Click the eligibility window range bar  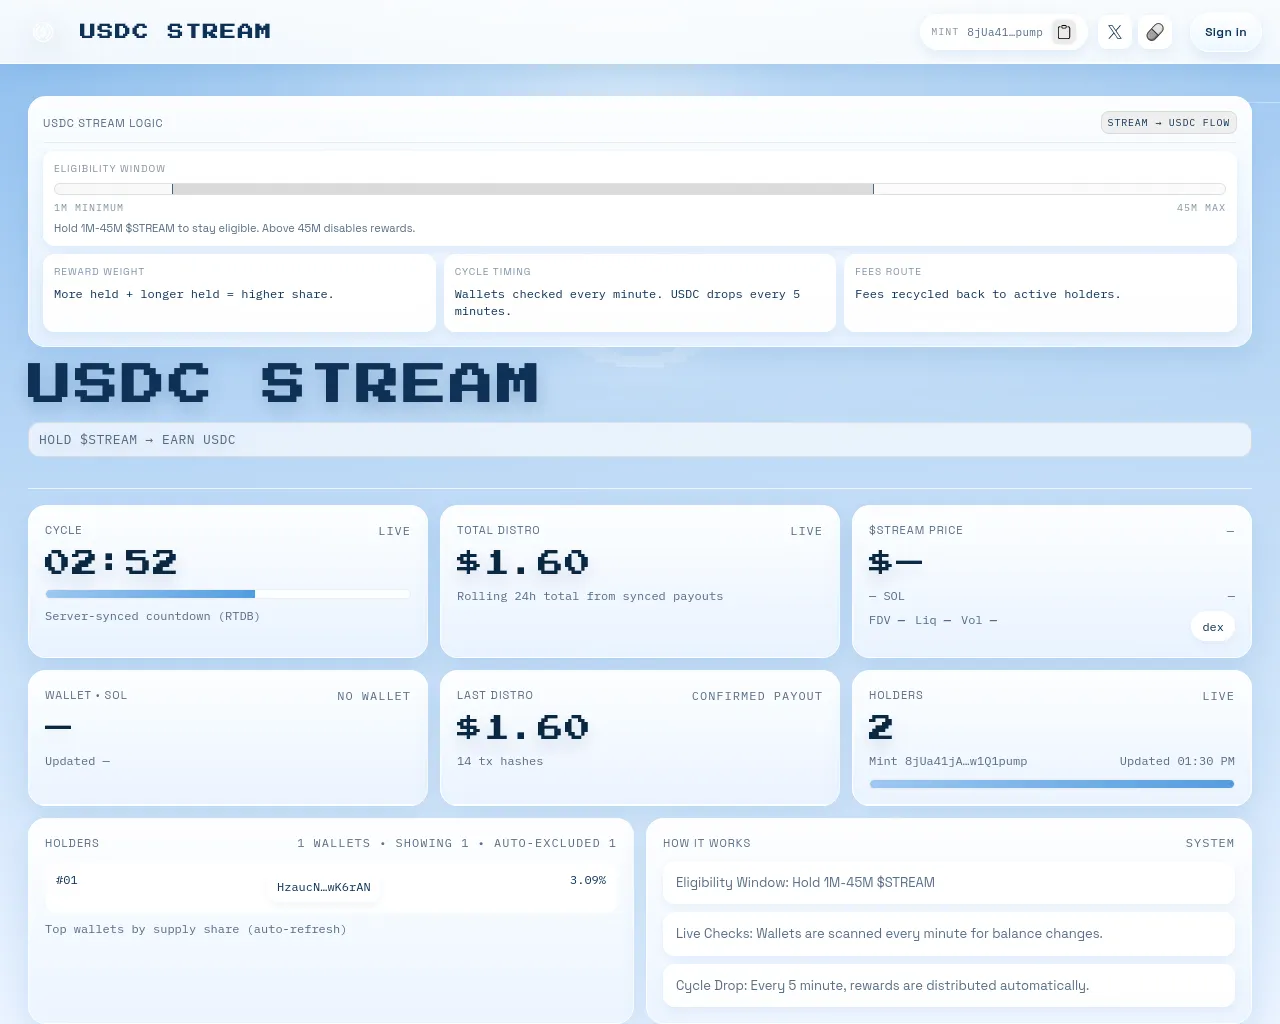(x=640, y=189)
